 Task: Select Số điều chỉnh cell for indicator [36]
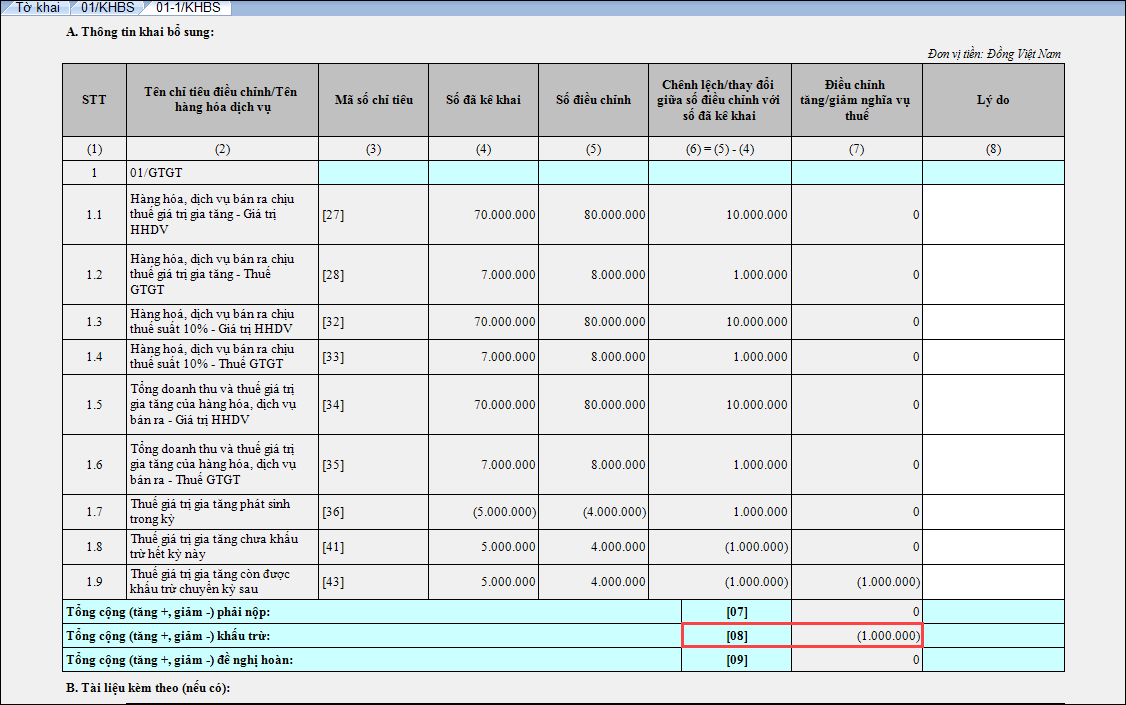593,511
